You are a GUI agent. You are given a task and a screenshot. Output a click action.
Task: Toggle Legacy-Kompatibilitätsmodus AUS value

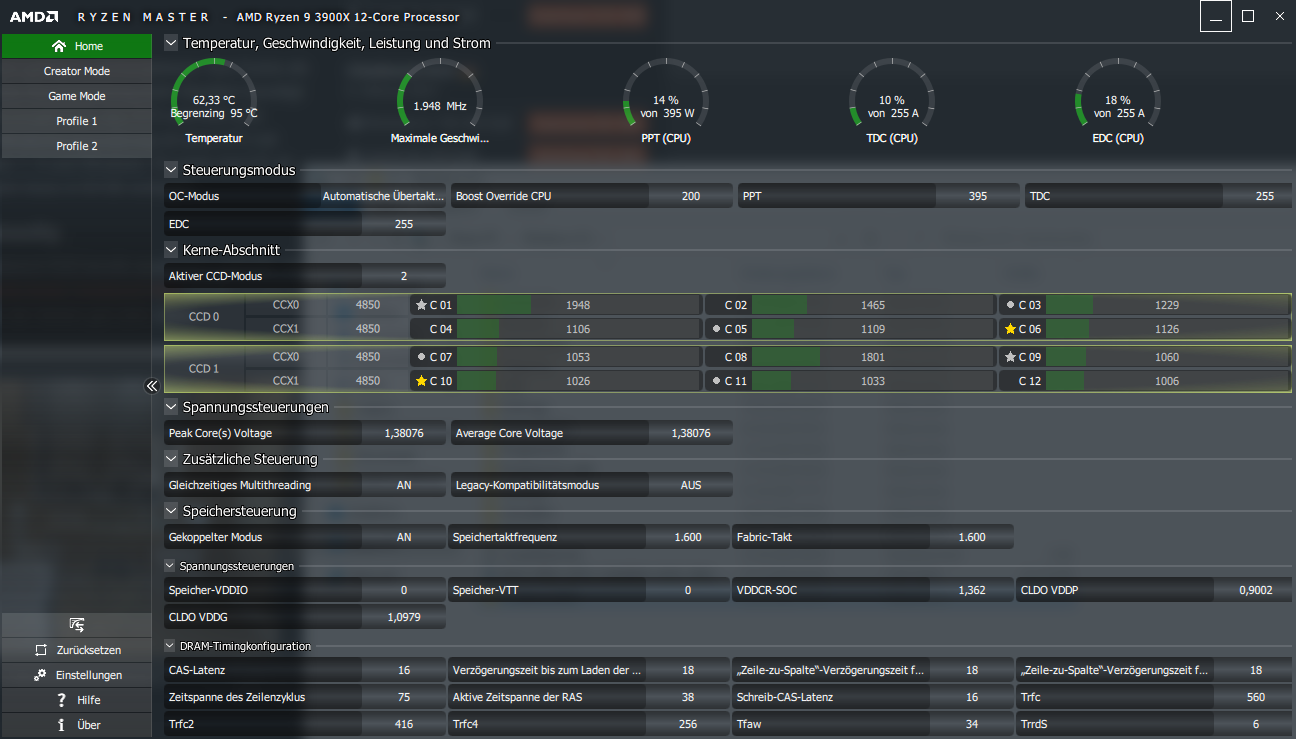coord(691,485)
